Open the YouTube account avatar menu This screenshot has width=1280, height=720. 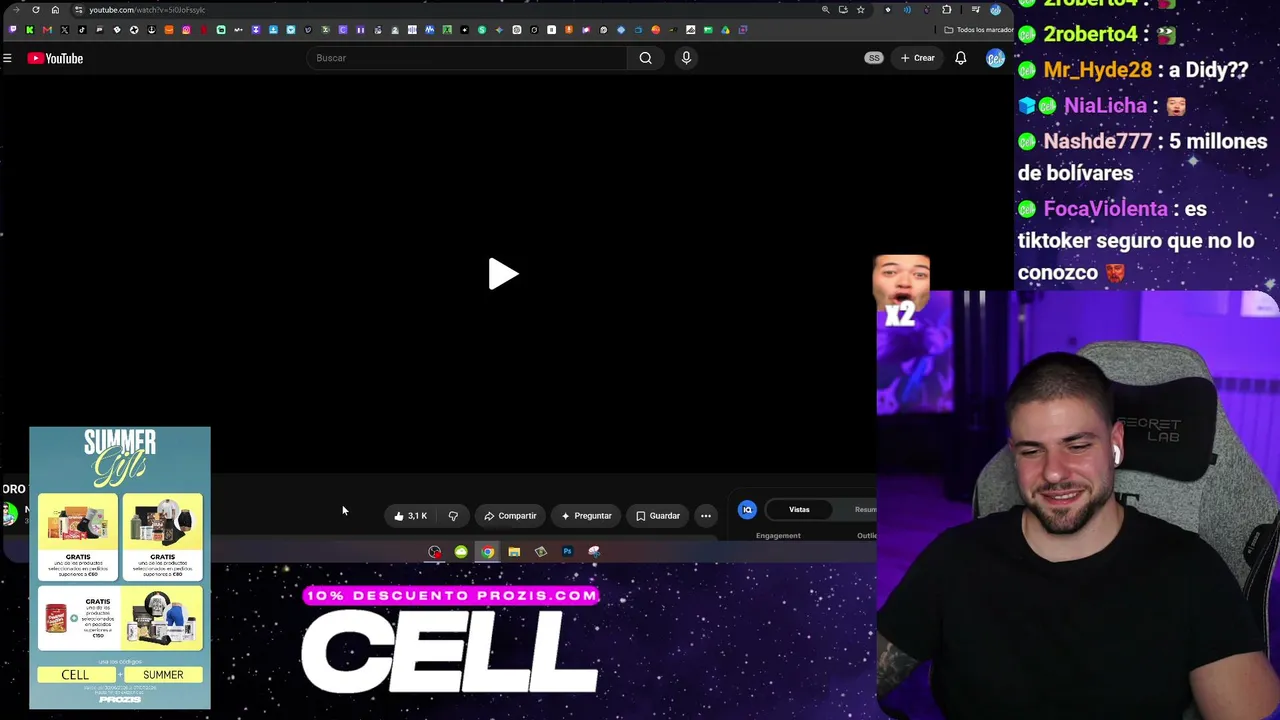click(x=995, y=58)
